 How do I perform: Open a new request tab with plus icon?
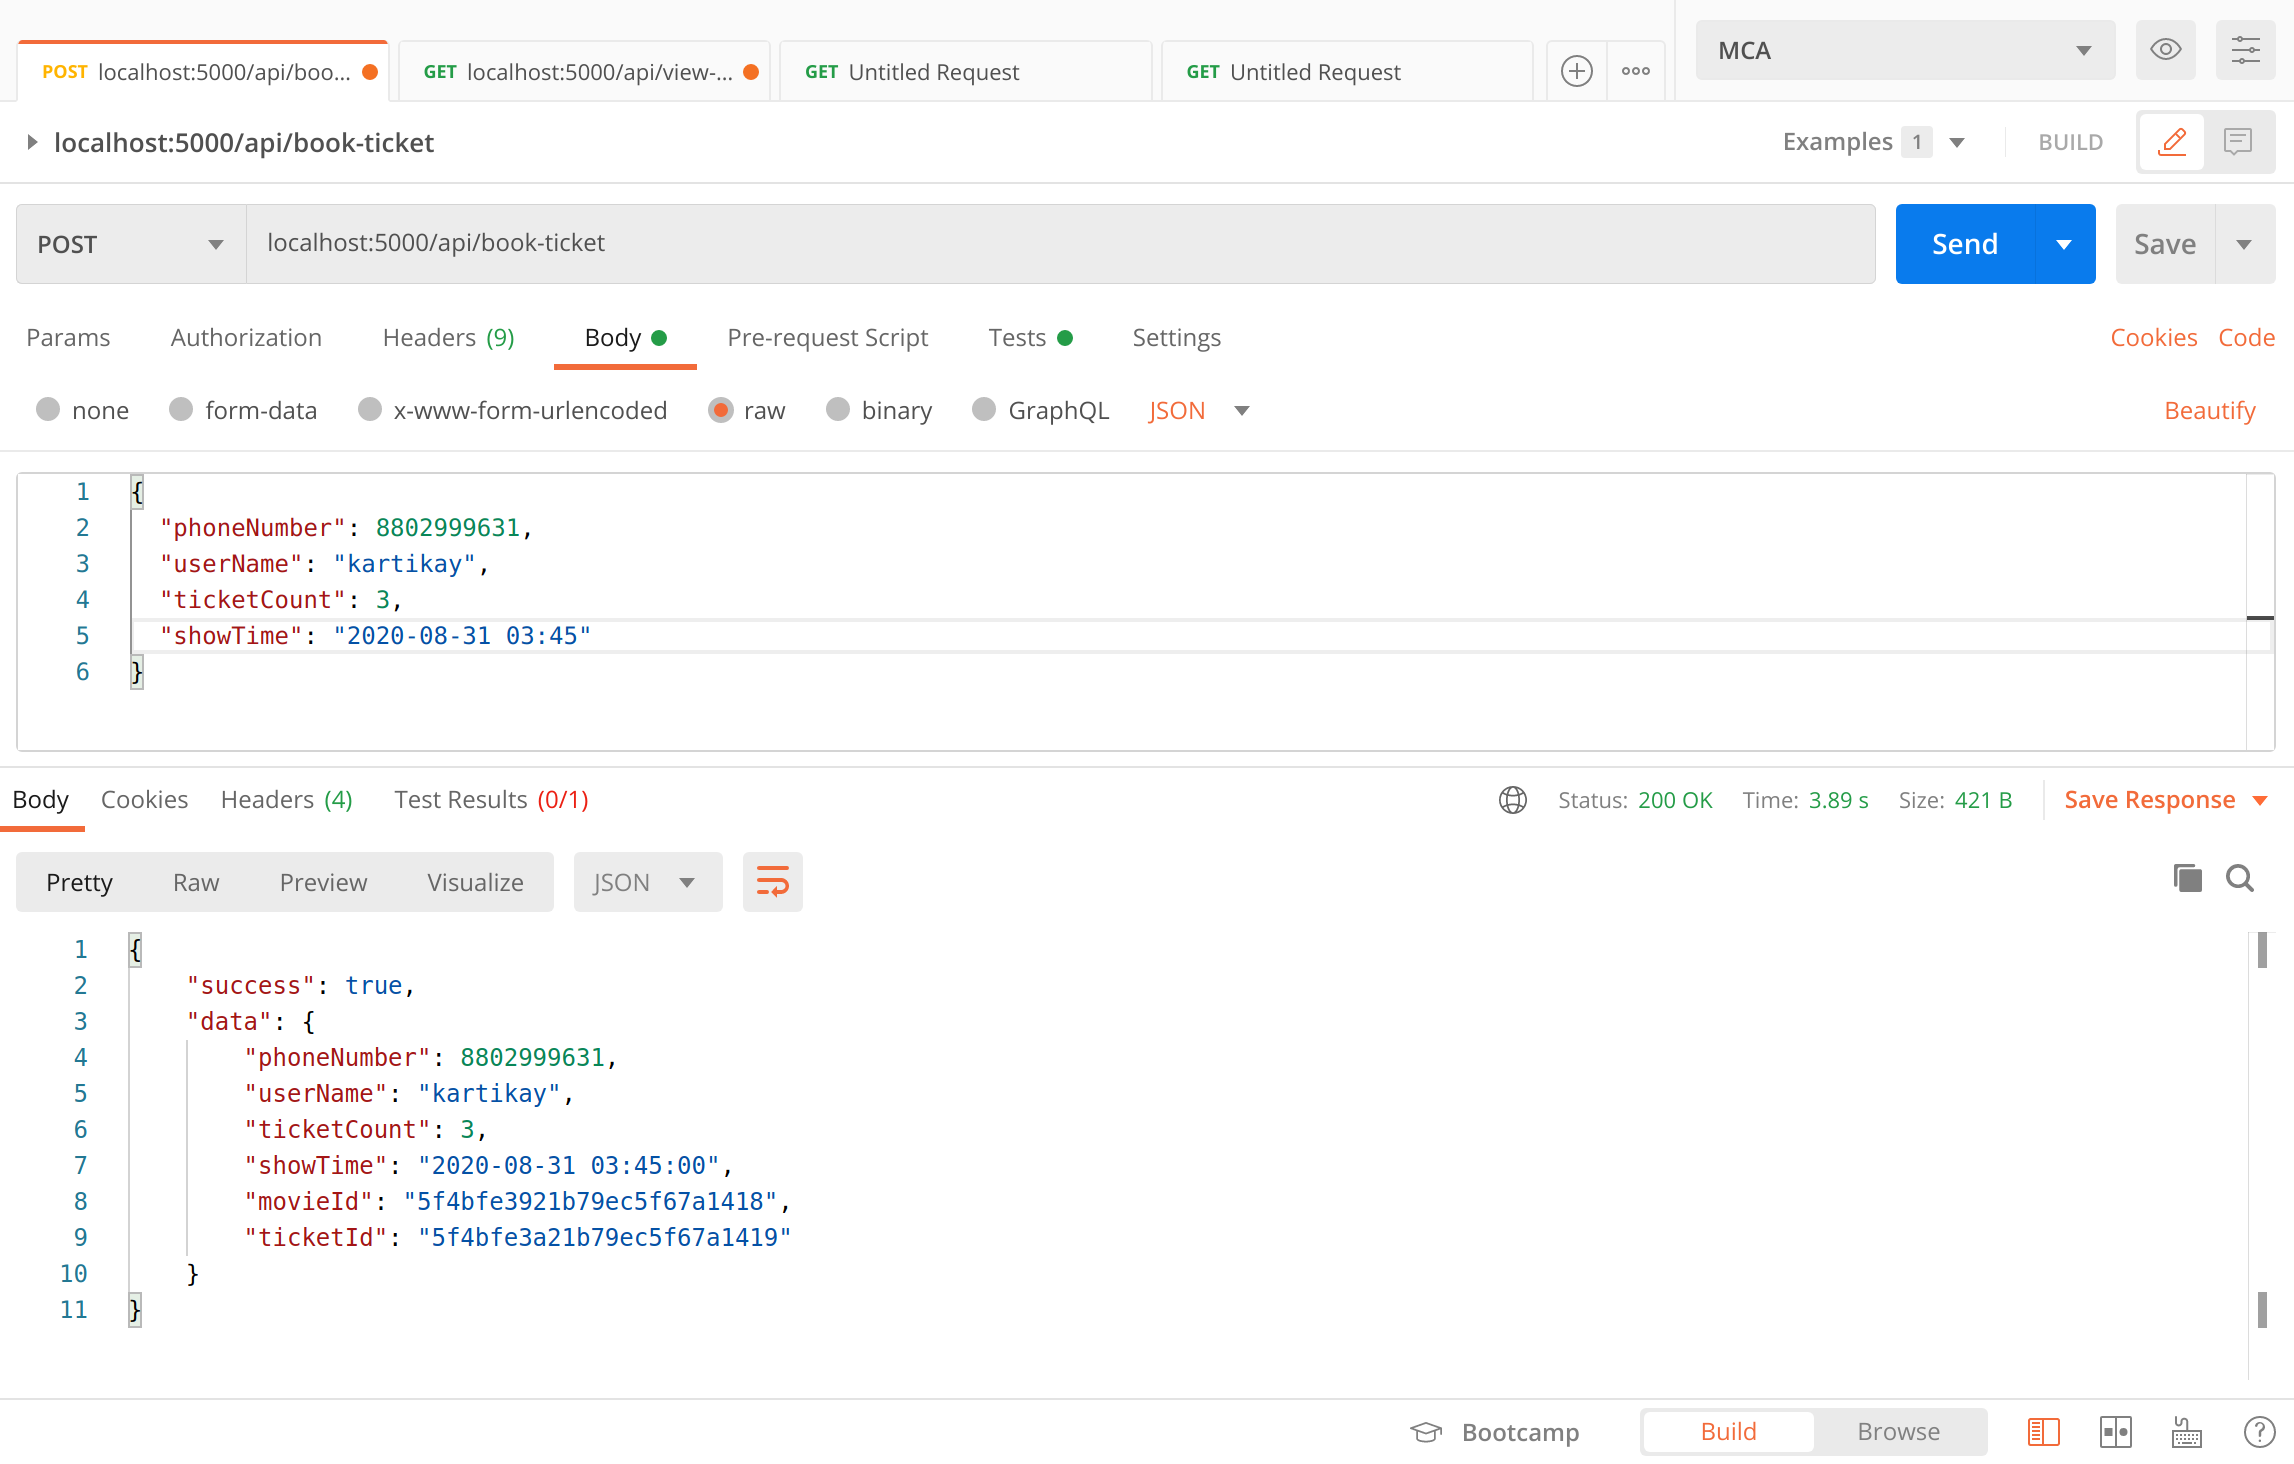pyautogui.click(x=1576, y=71)
